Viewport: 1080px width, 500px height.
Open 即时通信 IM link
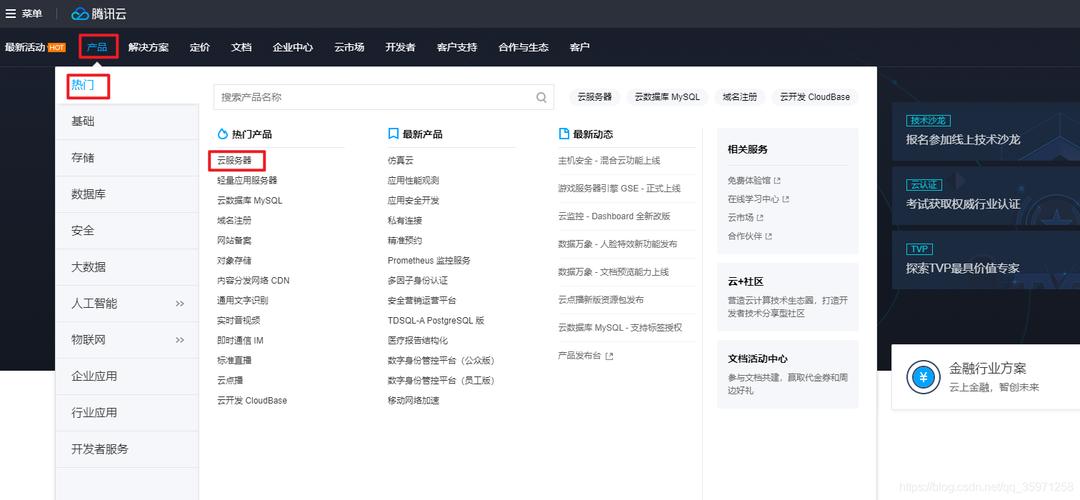(240, 340)
